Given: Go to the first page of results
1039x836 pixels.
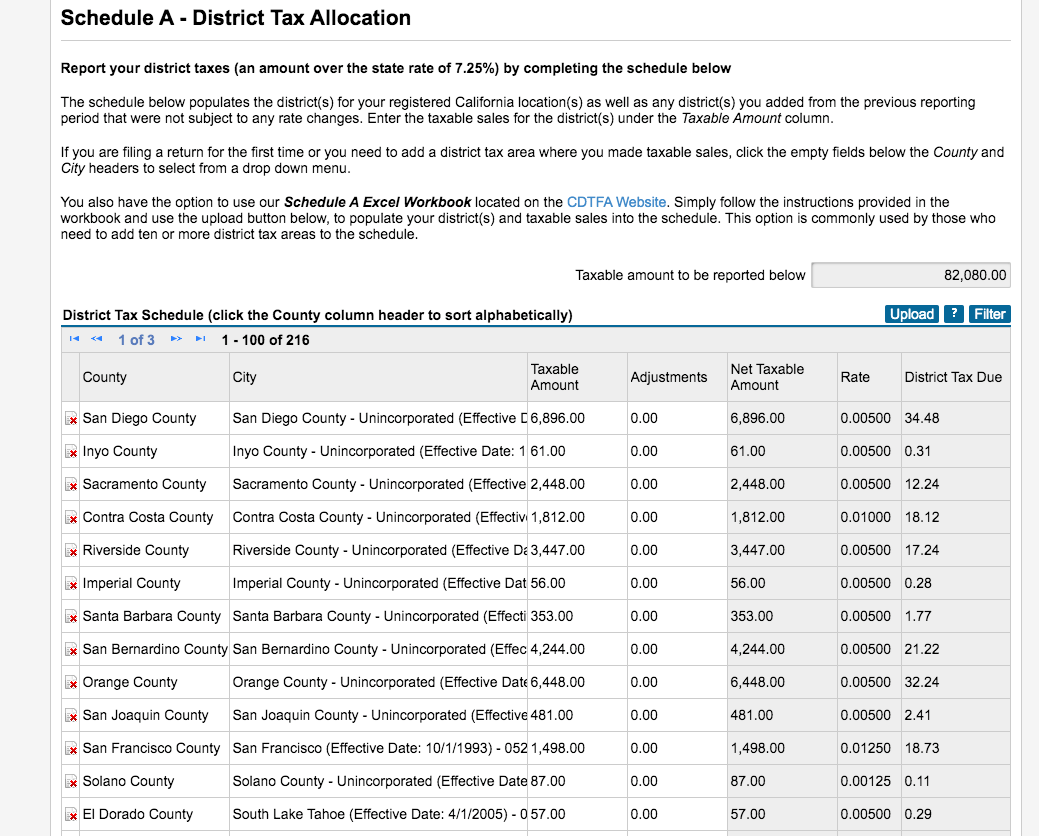Looking at the screenshot, I should [74, 339].
